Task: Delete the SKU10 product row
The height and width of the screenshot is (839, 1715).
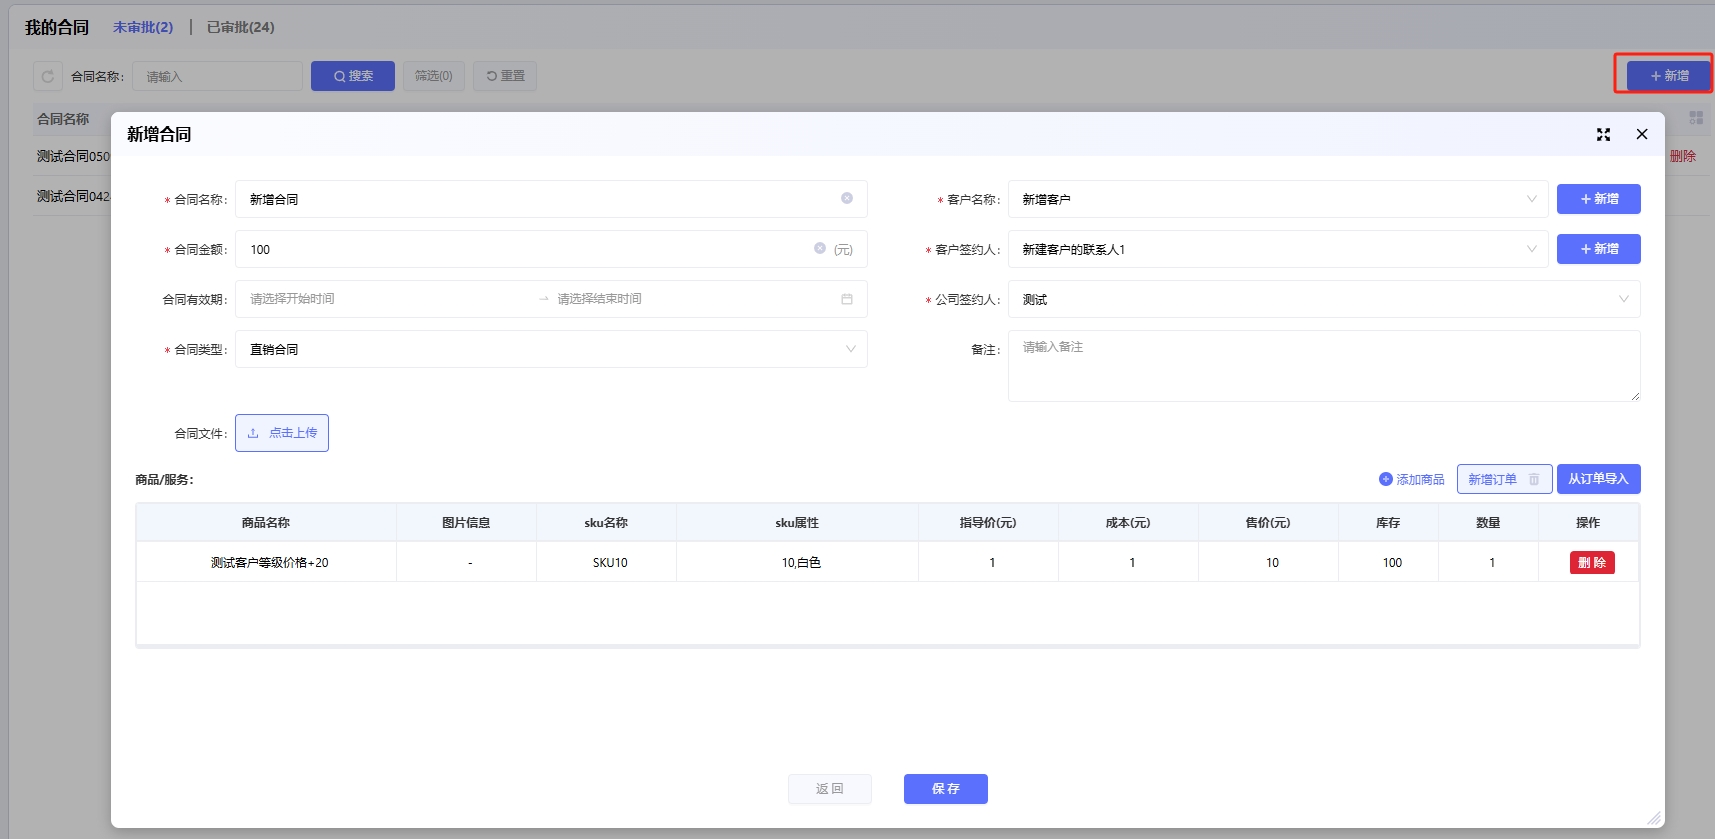Action: [1591, 563]
